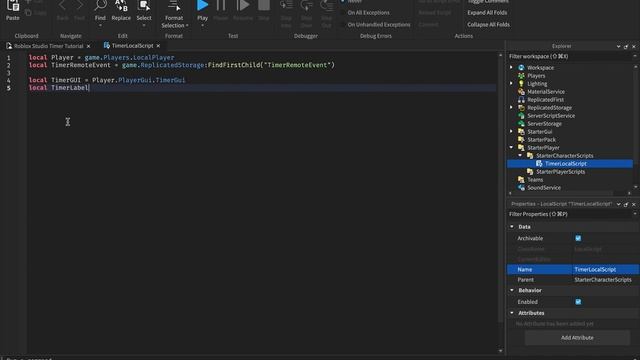
Task: Toggle the Archivable checkbox
Action: [578, 238]
